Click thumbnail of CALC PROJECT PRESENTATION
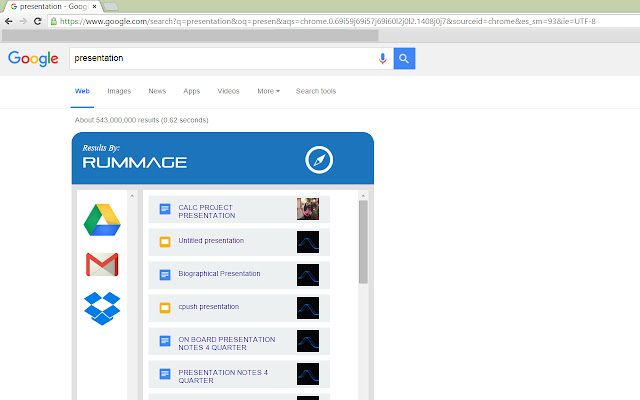The image size is (640, 400). tap(308, 209)
